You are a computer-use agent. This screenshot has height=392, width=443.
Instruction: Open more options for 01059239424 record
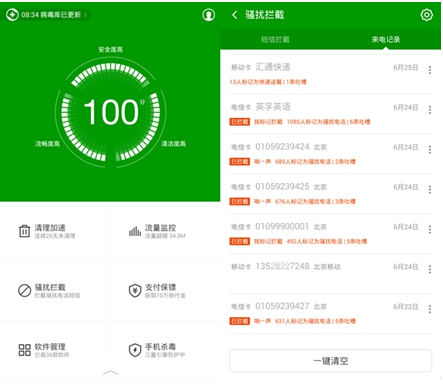pos(430,150)
